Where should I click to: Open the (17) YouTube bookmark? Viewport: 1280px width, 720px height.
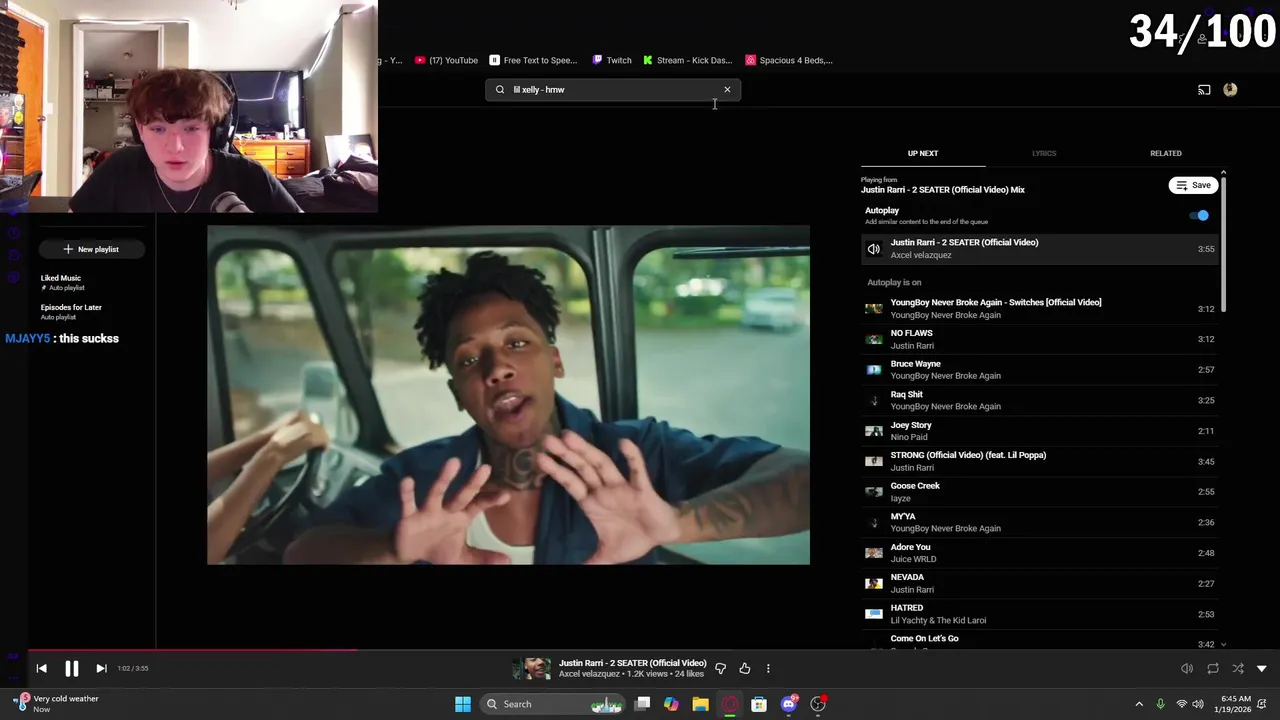[447, 60]
